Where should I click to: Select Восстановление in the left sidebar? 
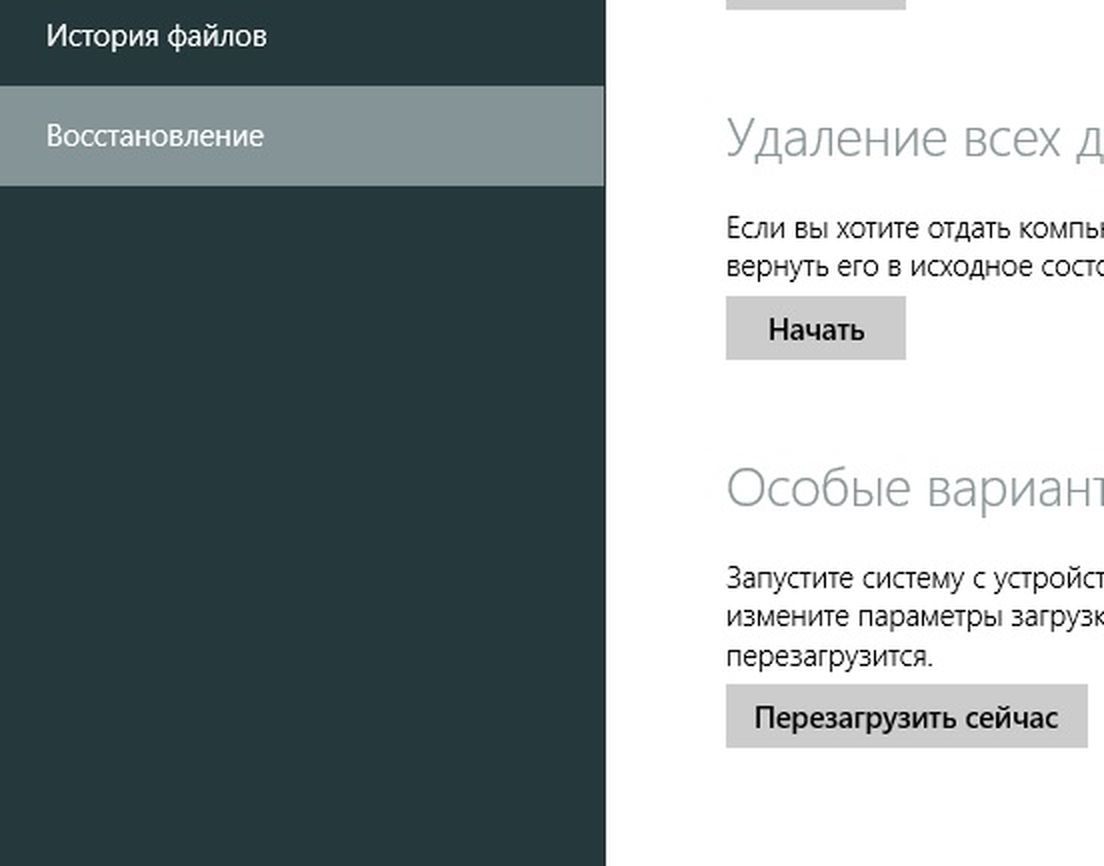155,136
